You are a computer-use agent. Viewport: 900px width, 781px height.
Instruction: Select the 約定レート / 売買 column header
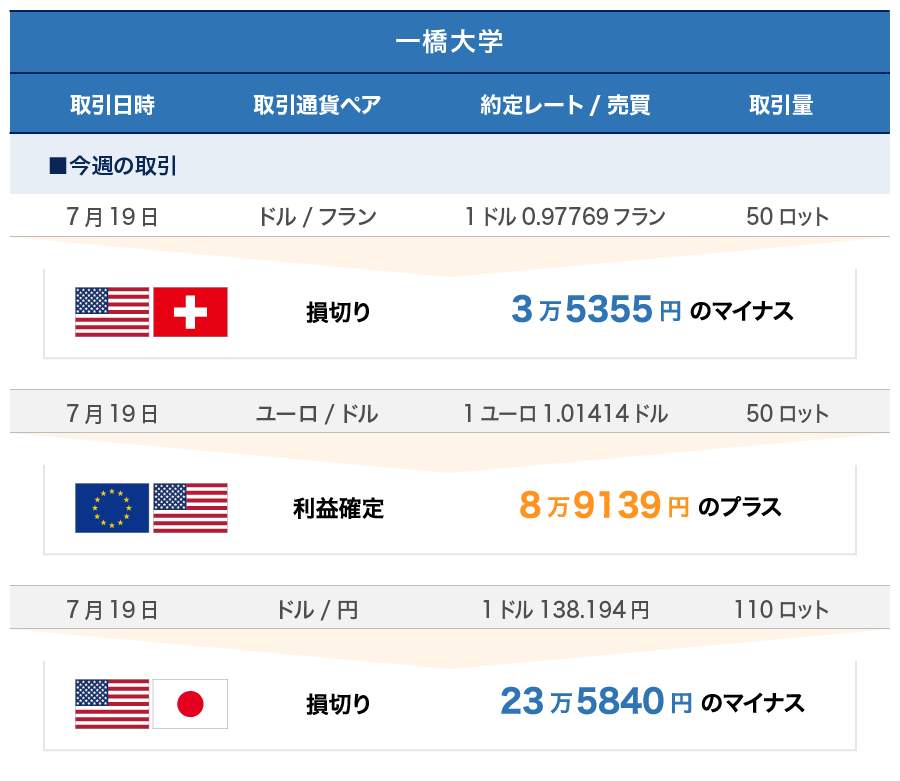pos(565,105)
